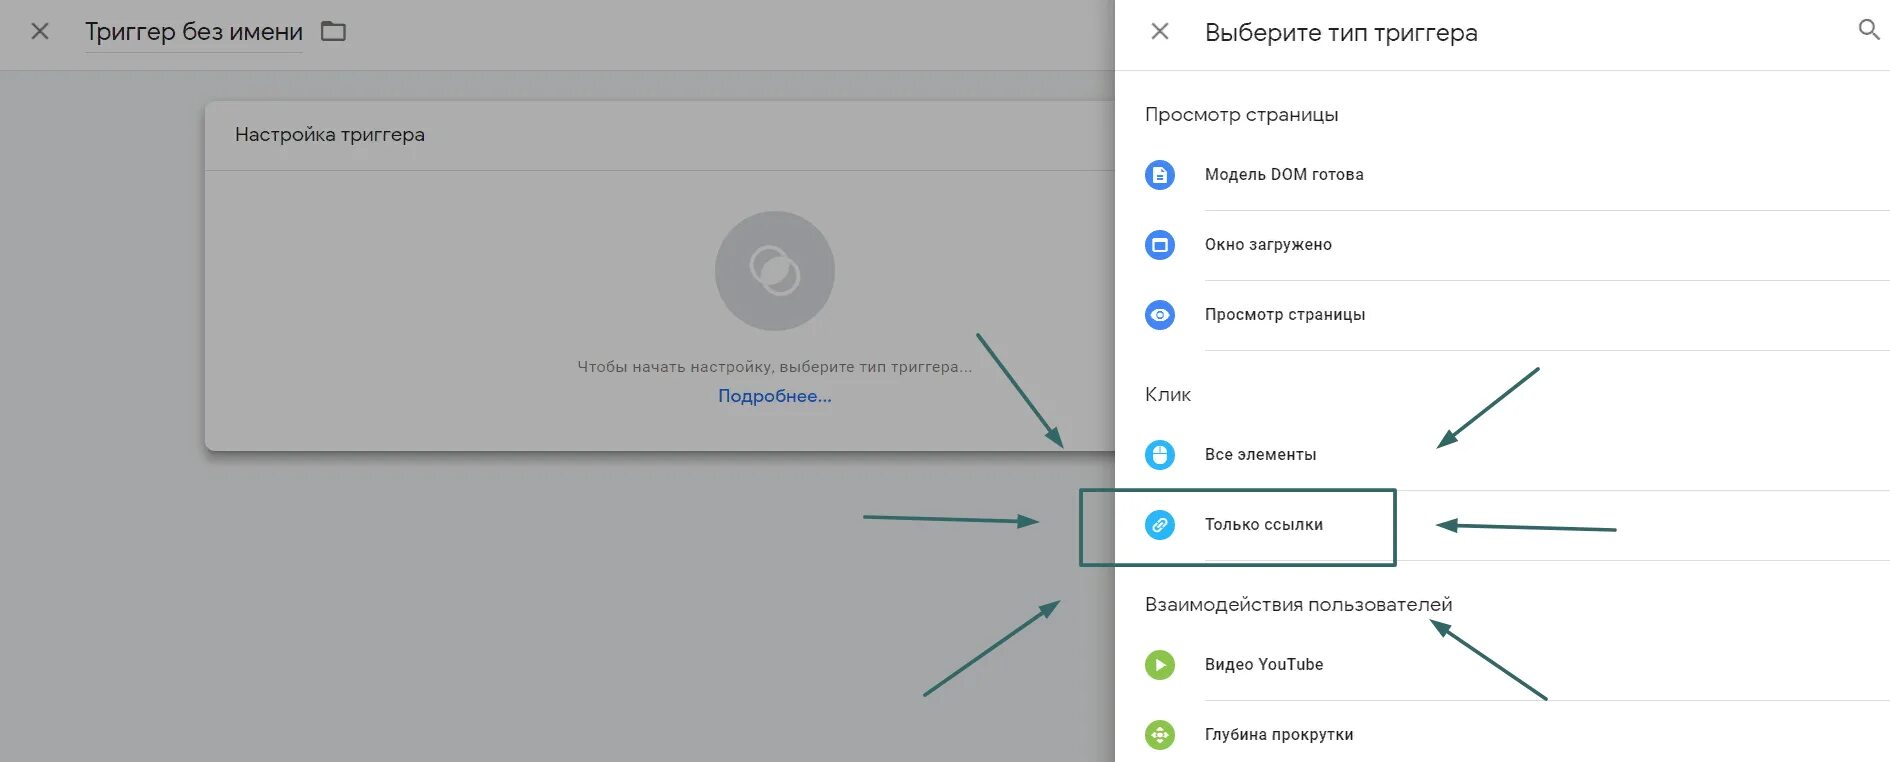Choose Все элементы click trigger

[x=1260, y=455]
